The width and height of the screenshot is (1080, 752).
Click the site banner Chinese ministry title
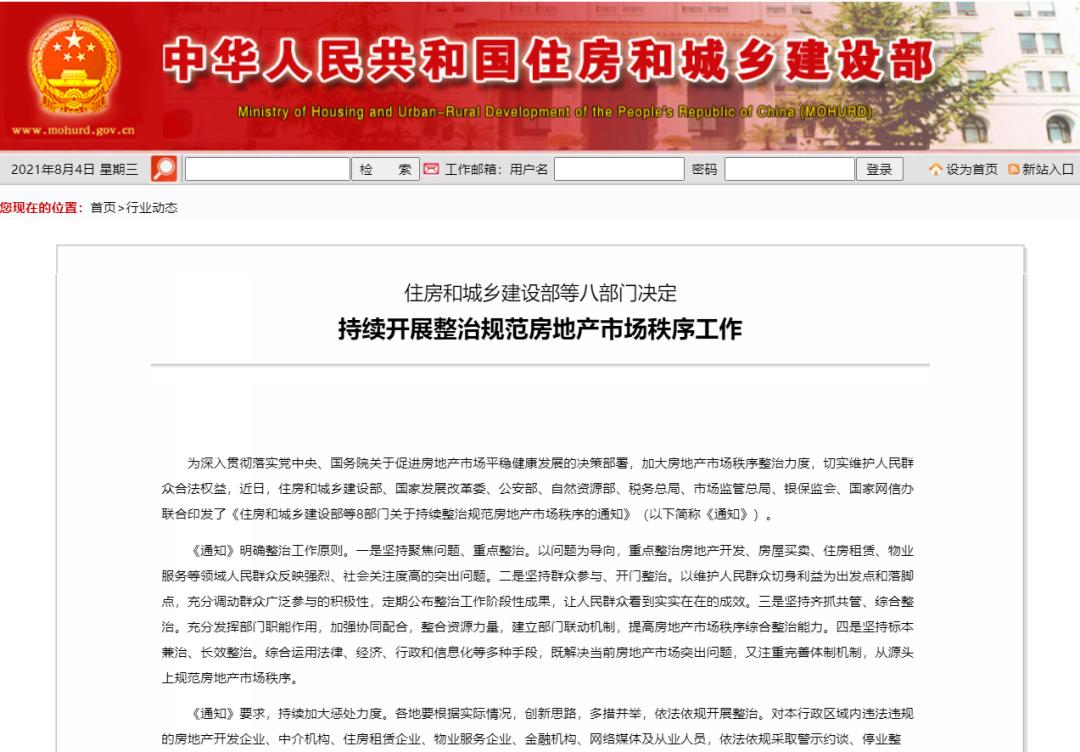(548, 61)
